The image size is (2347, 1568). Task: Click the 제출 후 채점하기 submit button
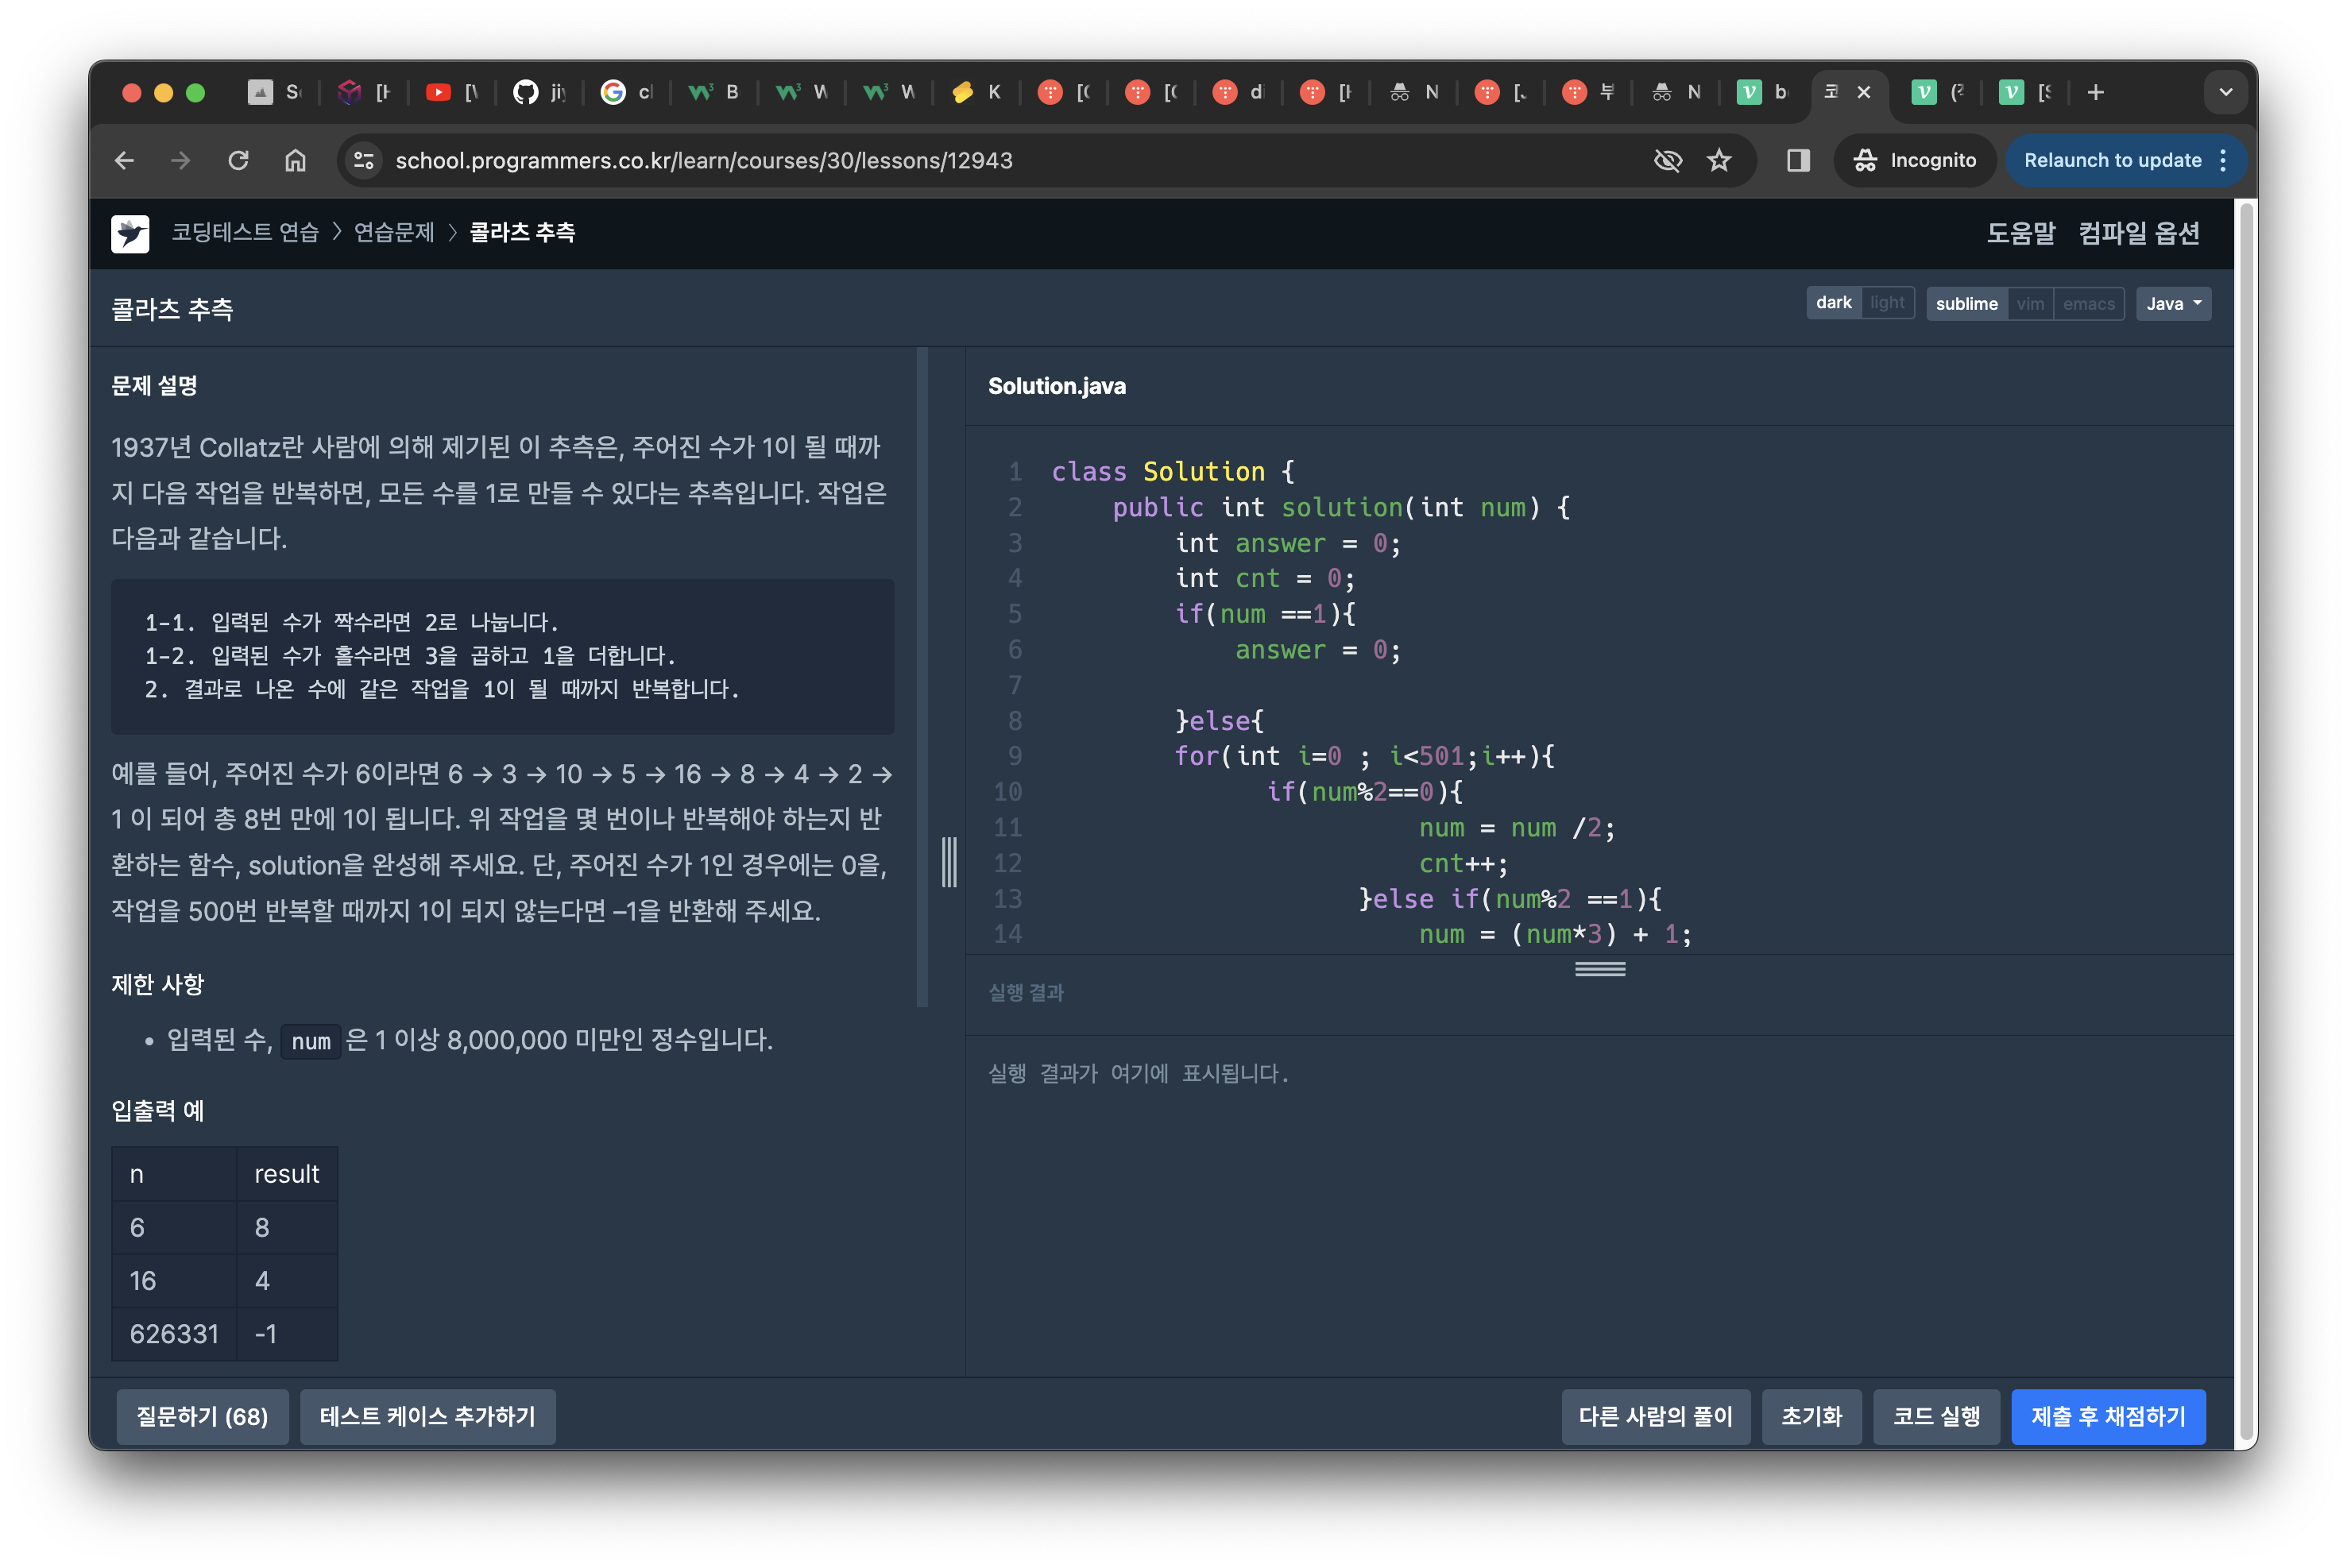2107,1416
